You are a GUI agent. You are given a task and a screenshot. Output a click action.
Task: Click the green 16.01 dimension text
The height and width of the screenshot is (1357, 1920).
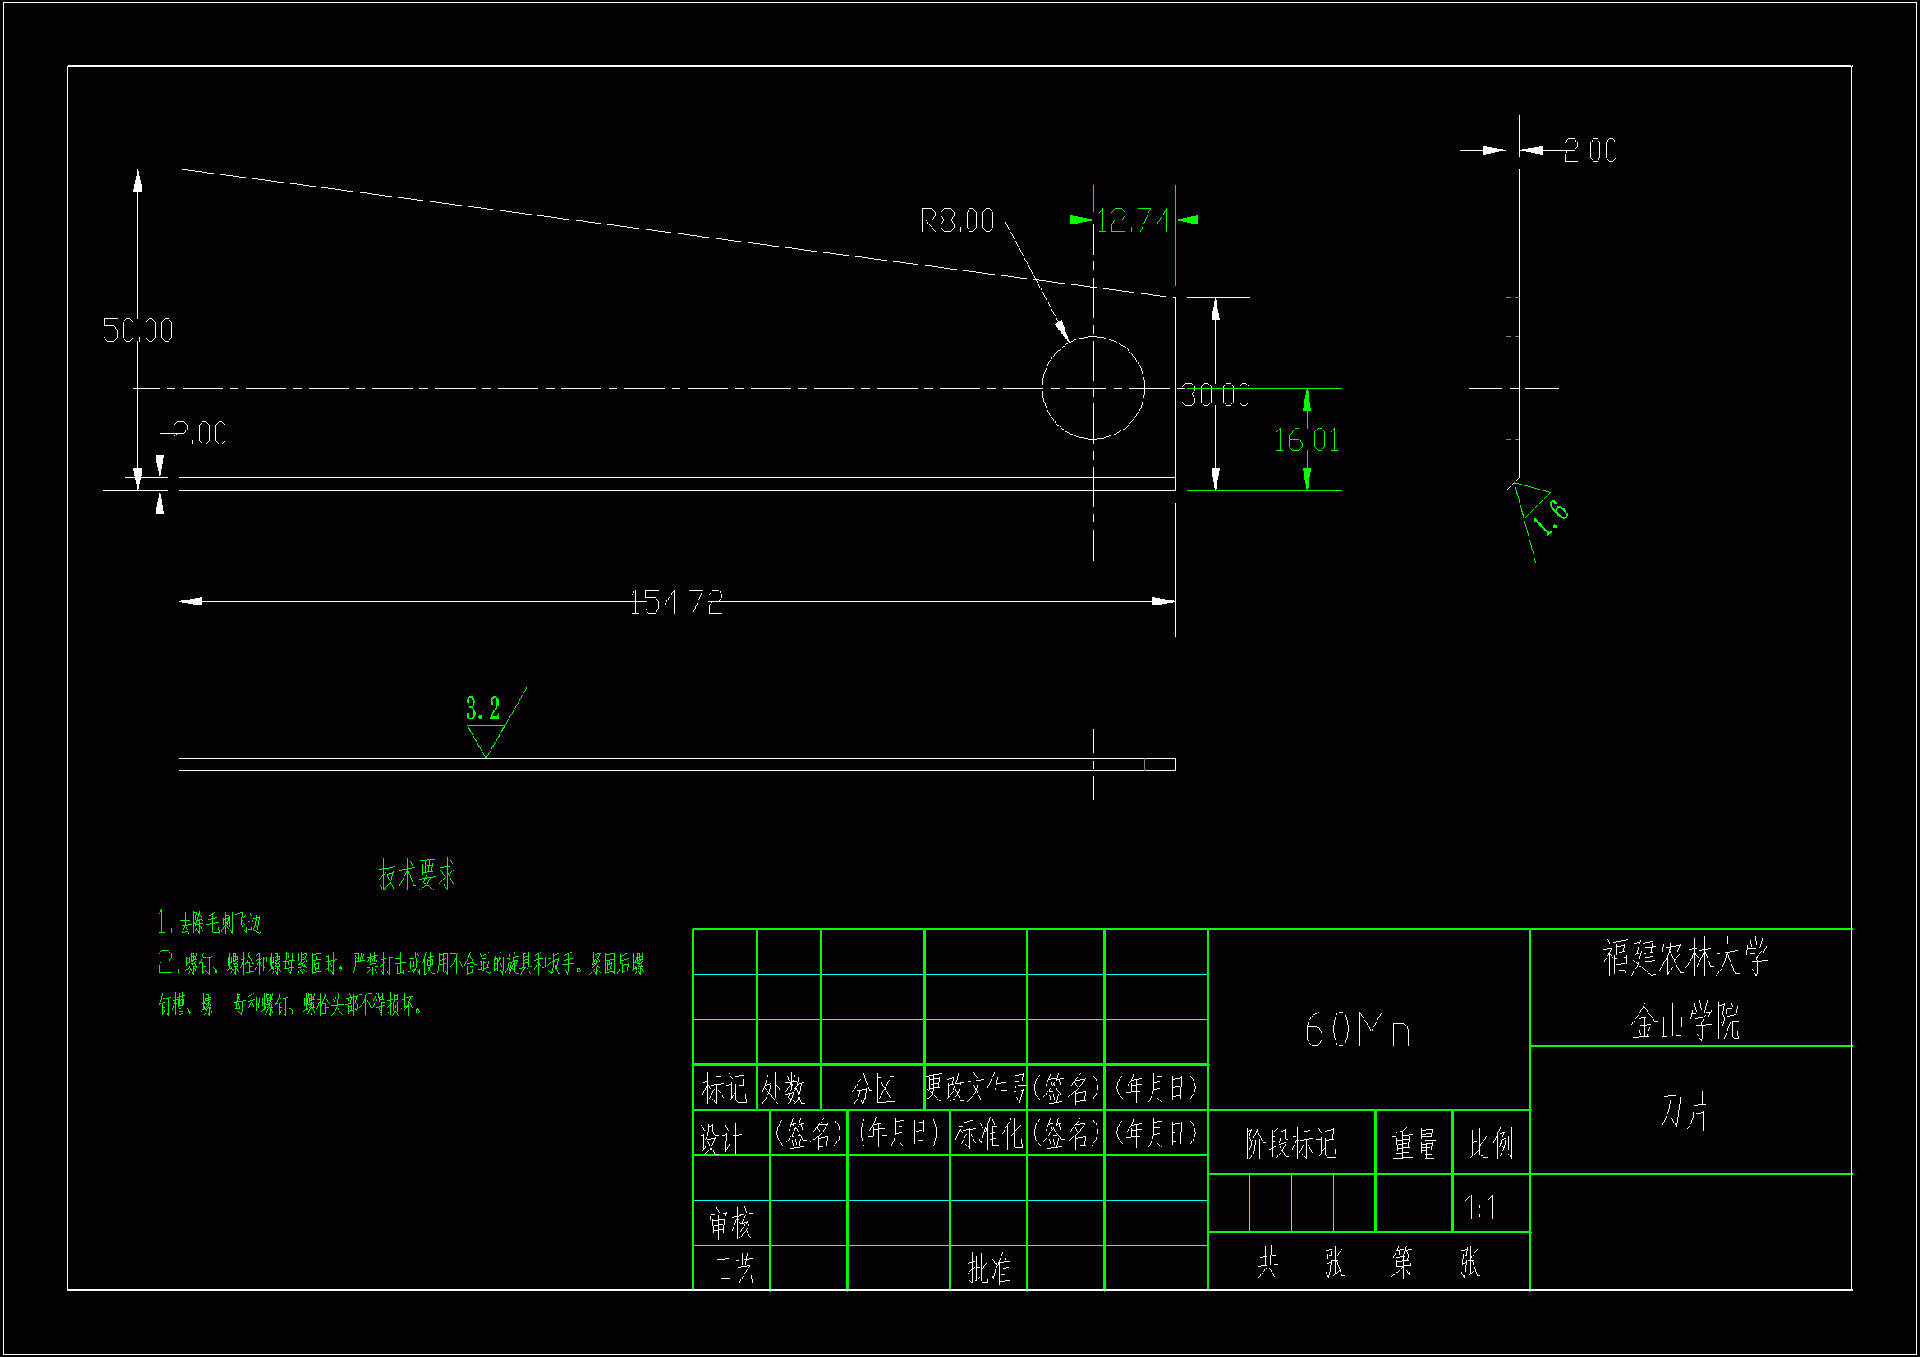tap(1305, 440)
